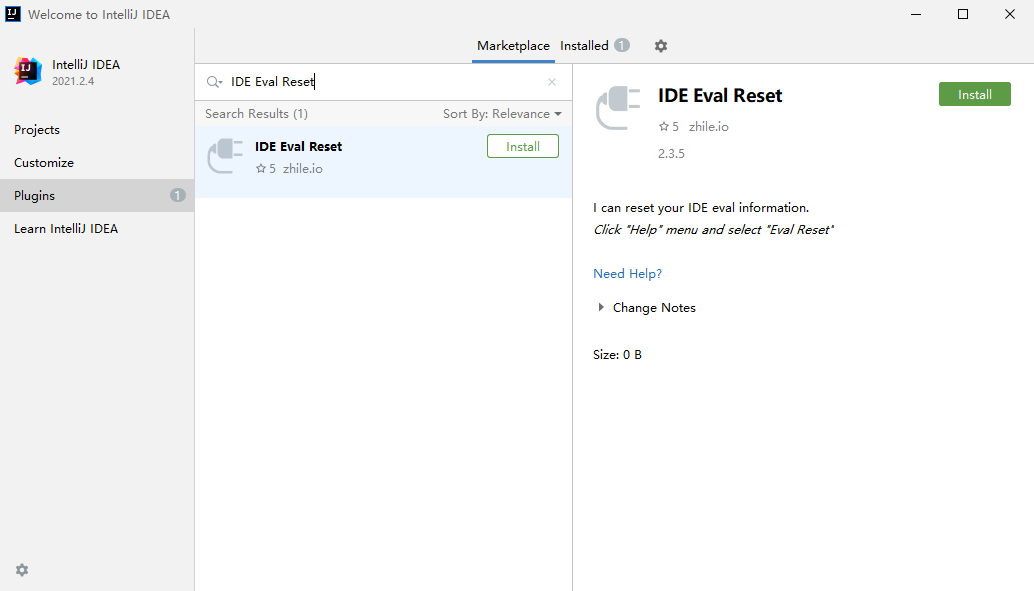Click the search magnifier history icon

pos(214,82)
